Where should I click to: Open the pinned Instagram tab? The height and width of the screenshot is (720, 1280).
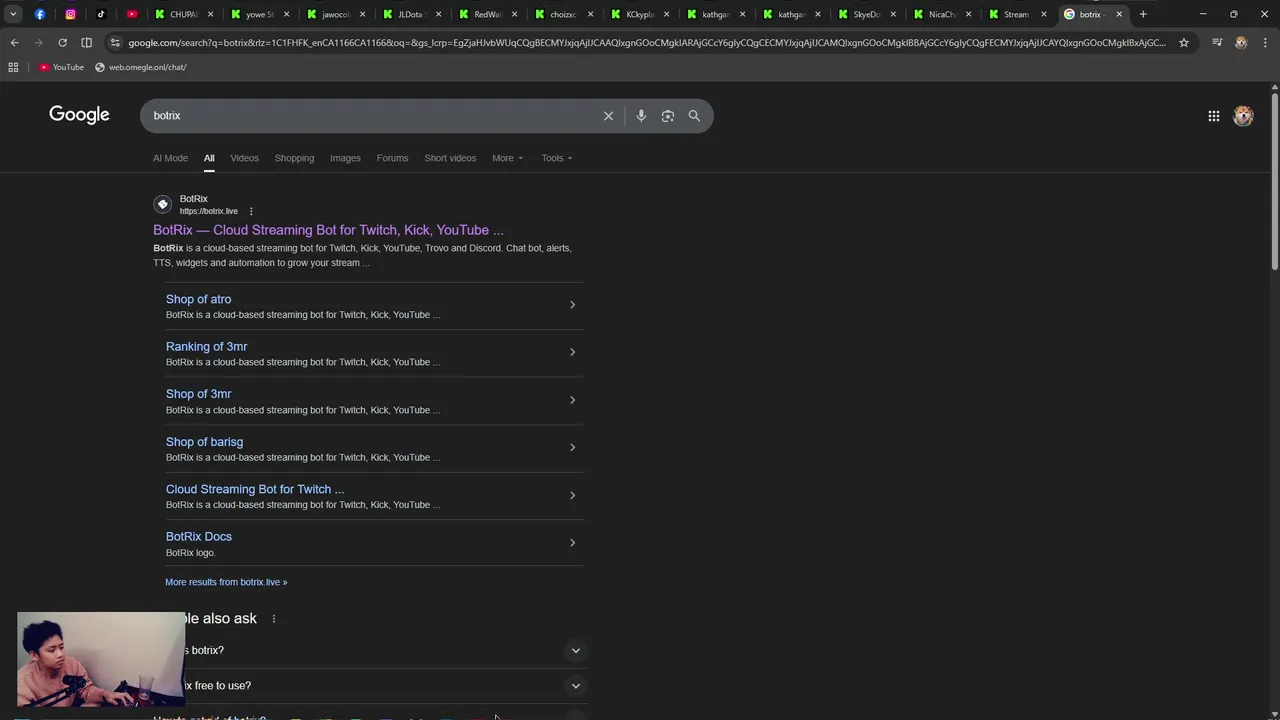pyautogui.click(x=70, y=14)
